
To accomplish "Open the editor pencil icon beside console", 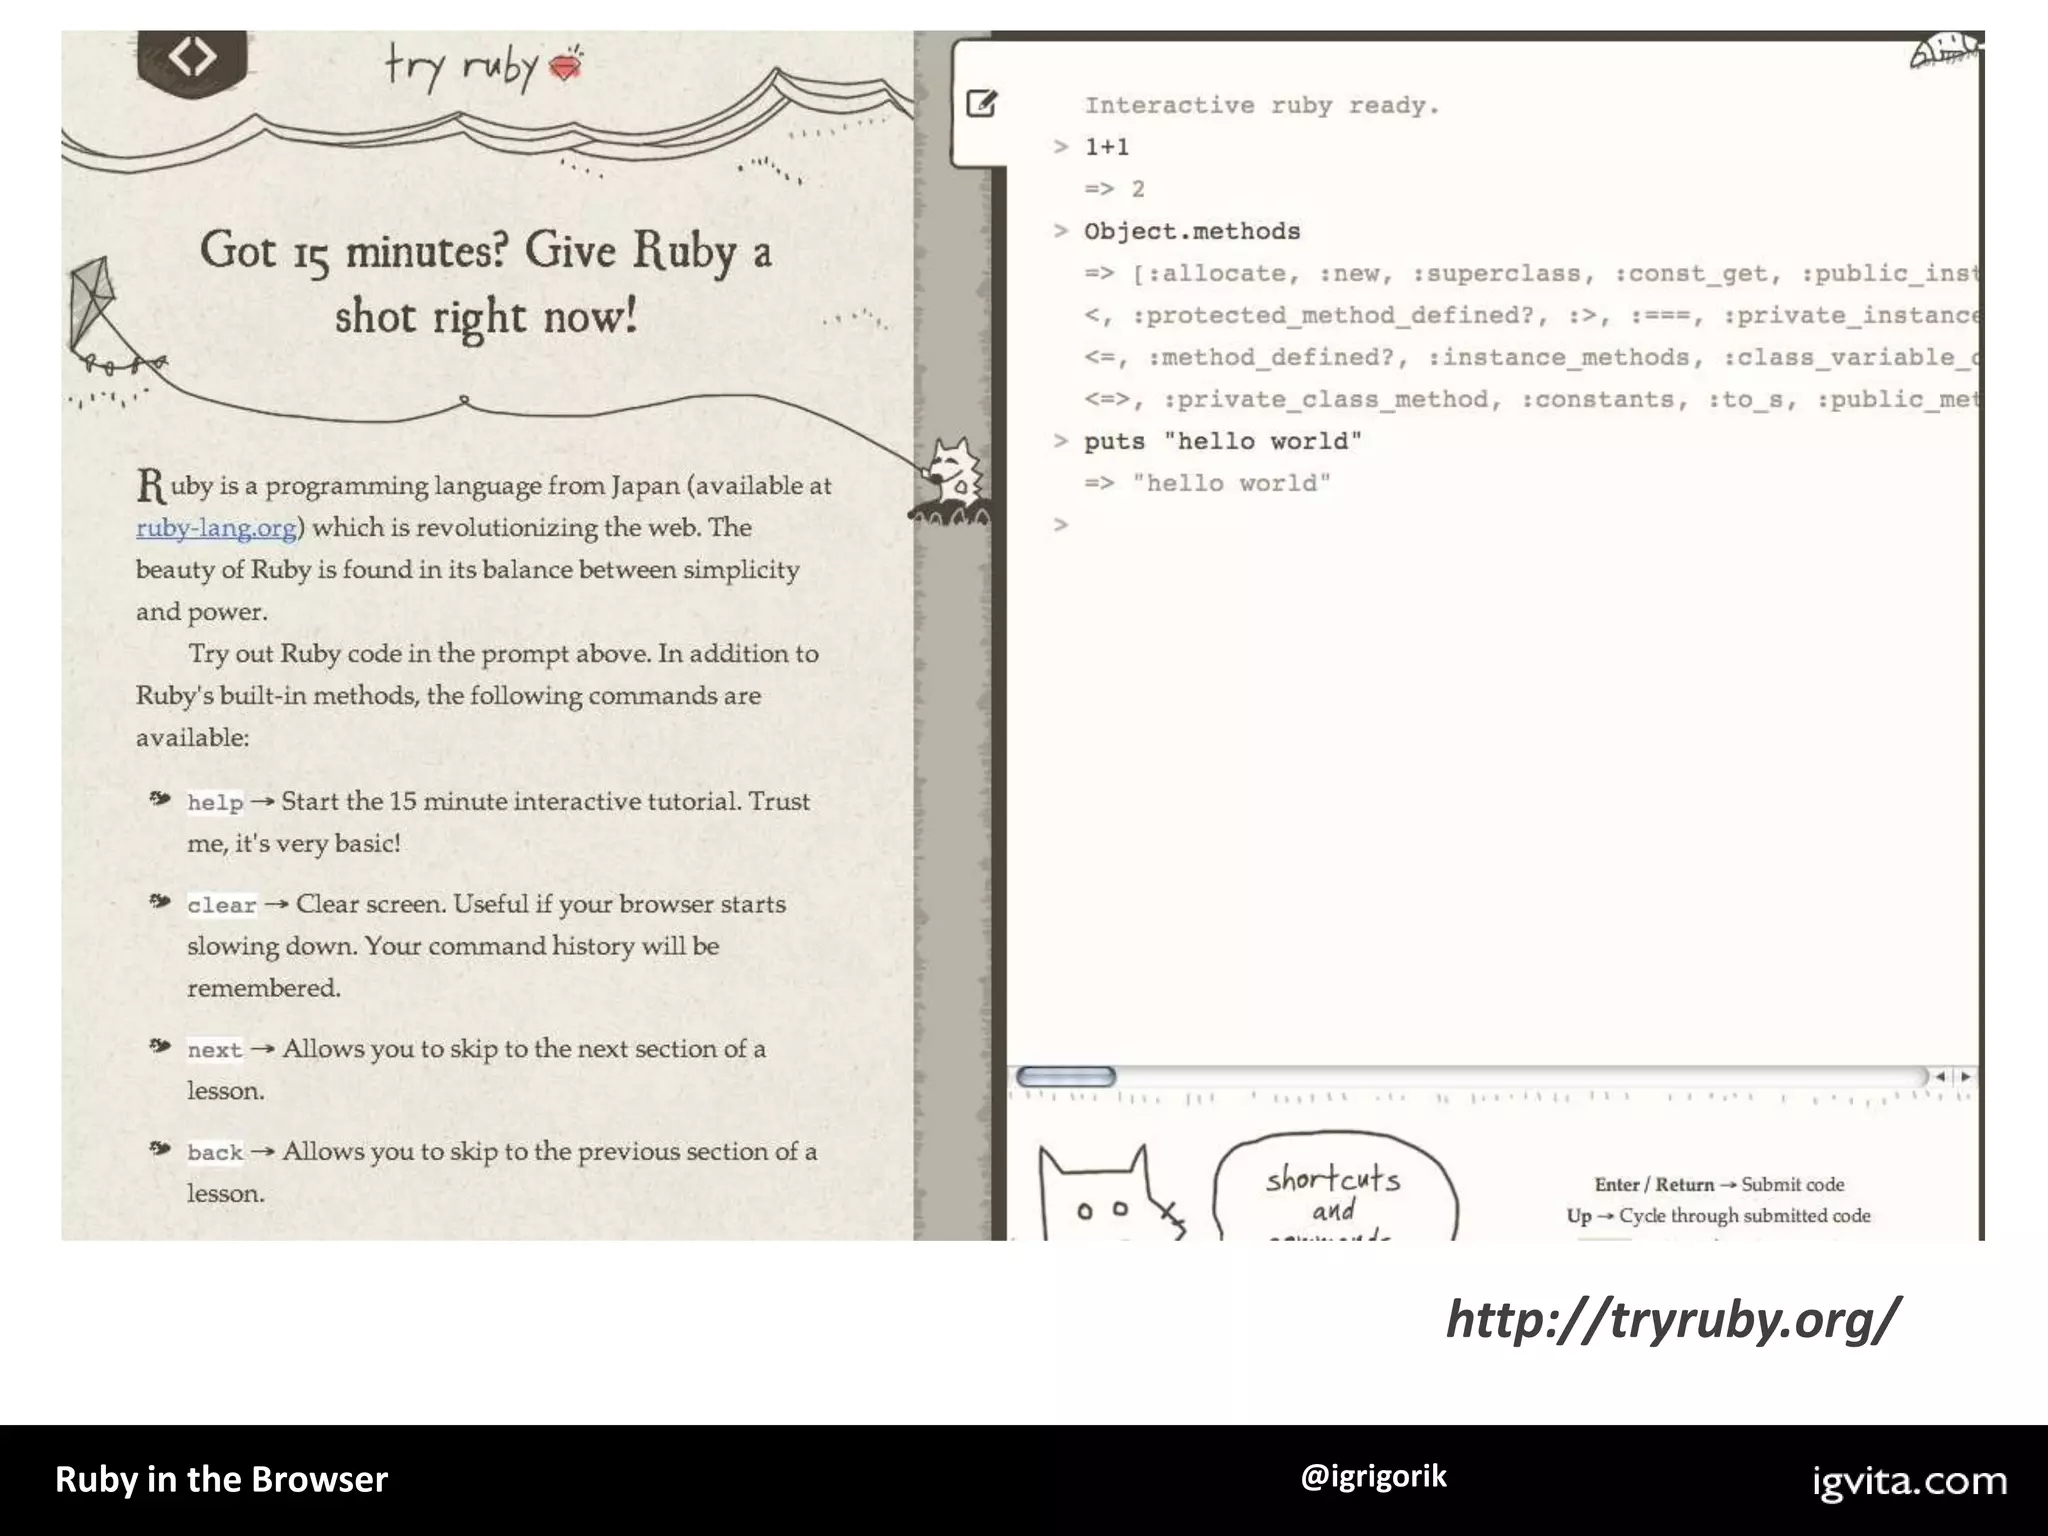I will (x=981, y=103).
